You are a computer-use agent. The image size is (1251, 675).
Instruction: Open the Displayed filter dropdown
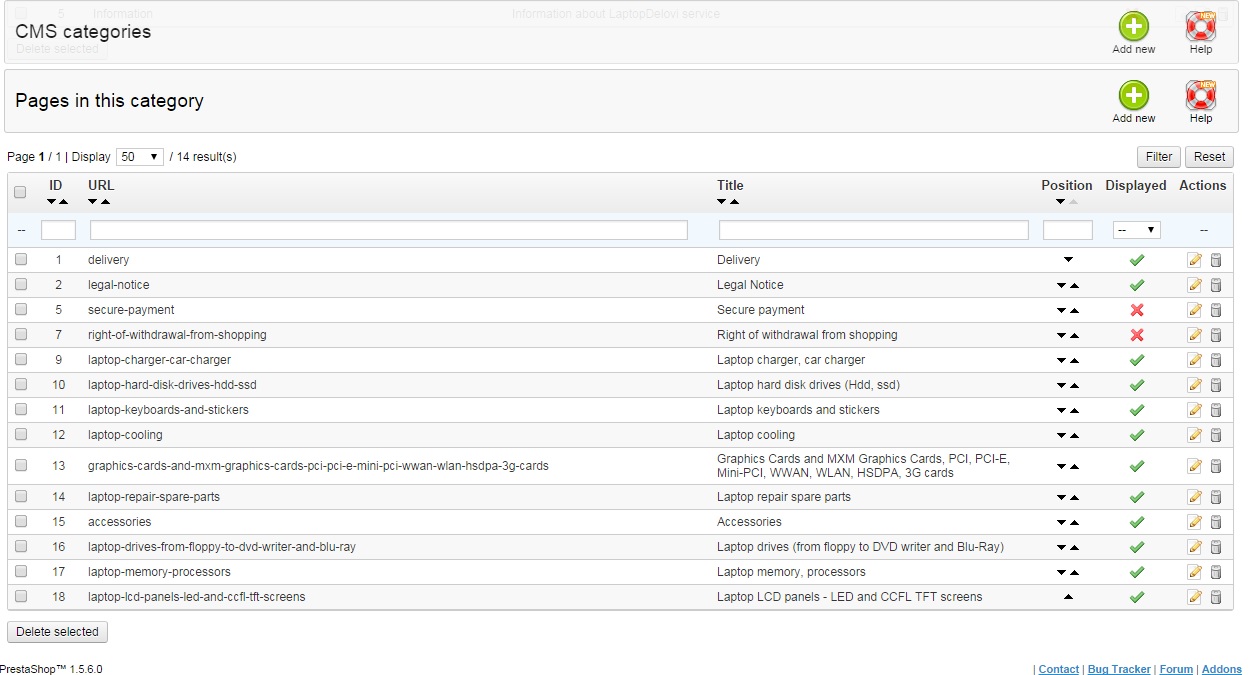coord(1136,230)
